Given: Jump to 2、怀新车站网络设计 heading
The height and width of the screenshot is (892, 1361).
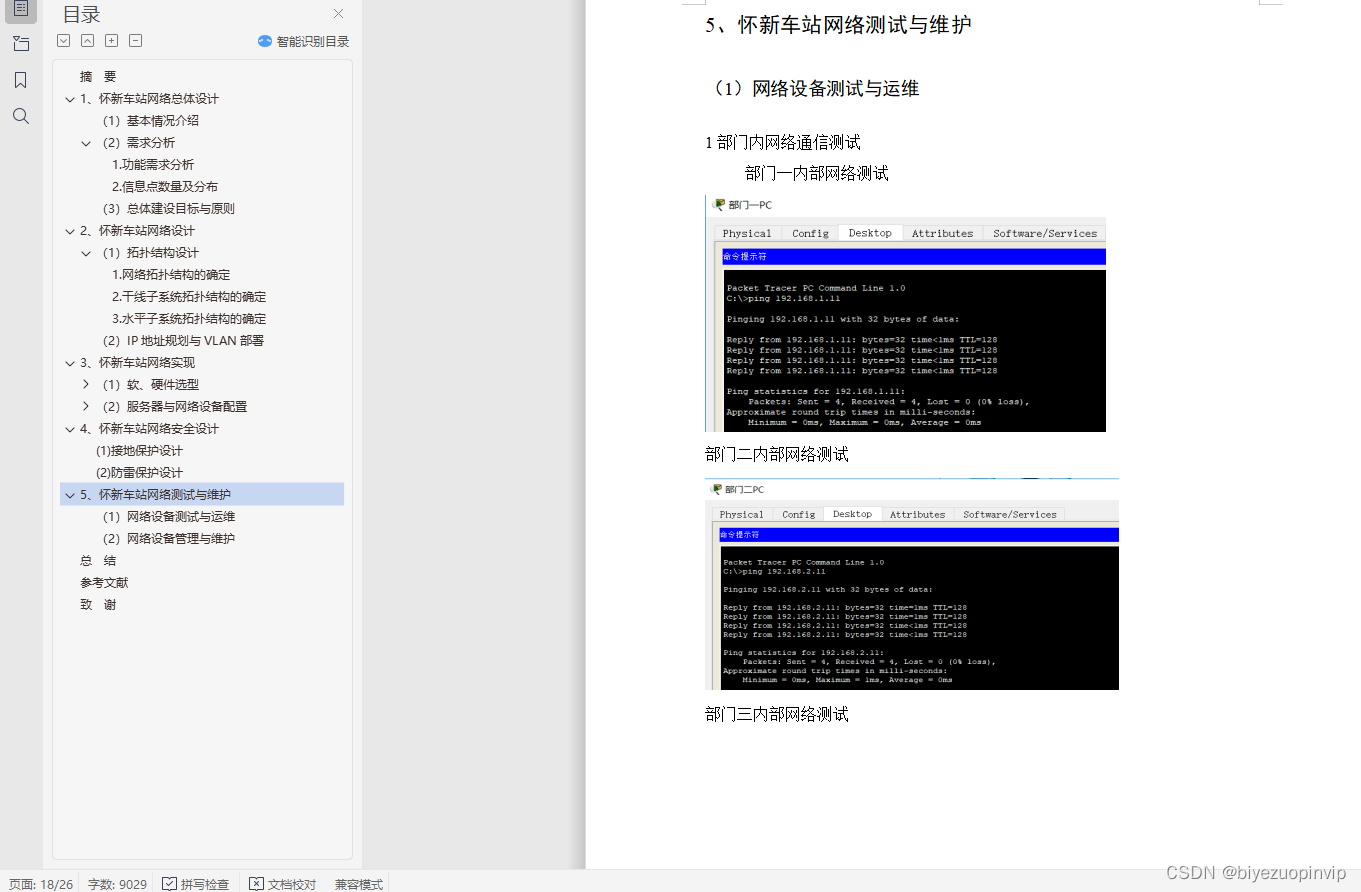Looking at the screenshot, I should [137, 231].
